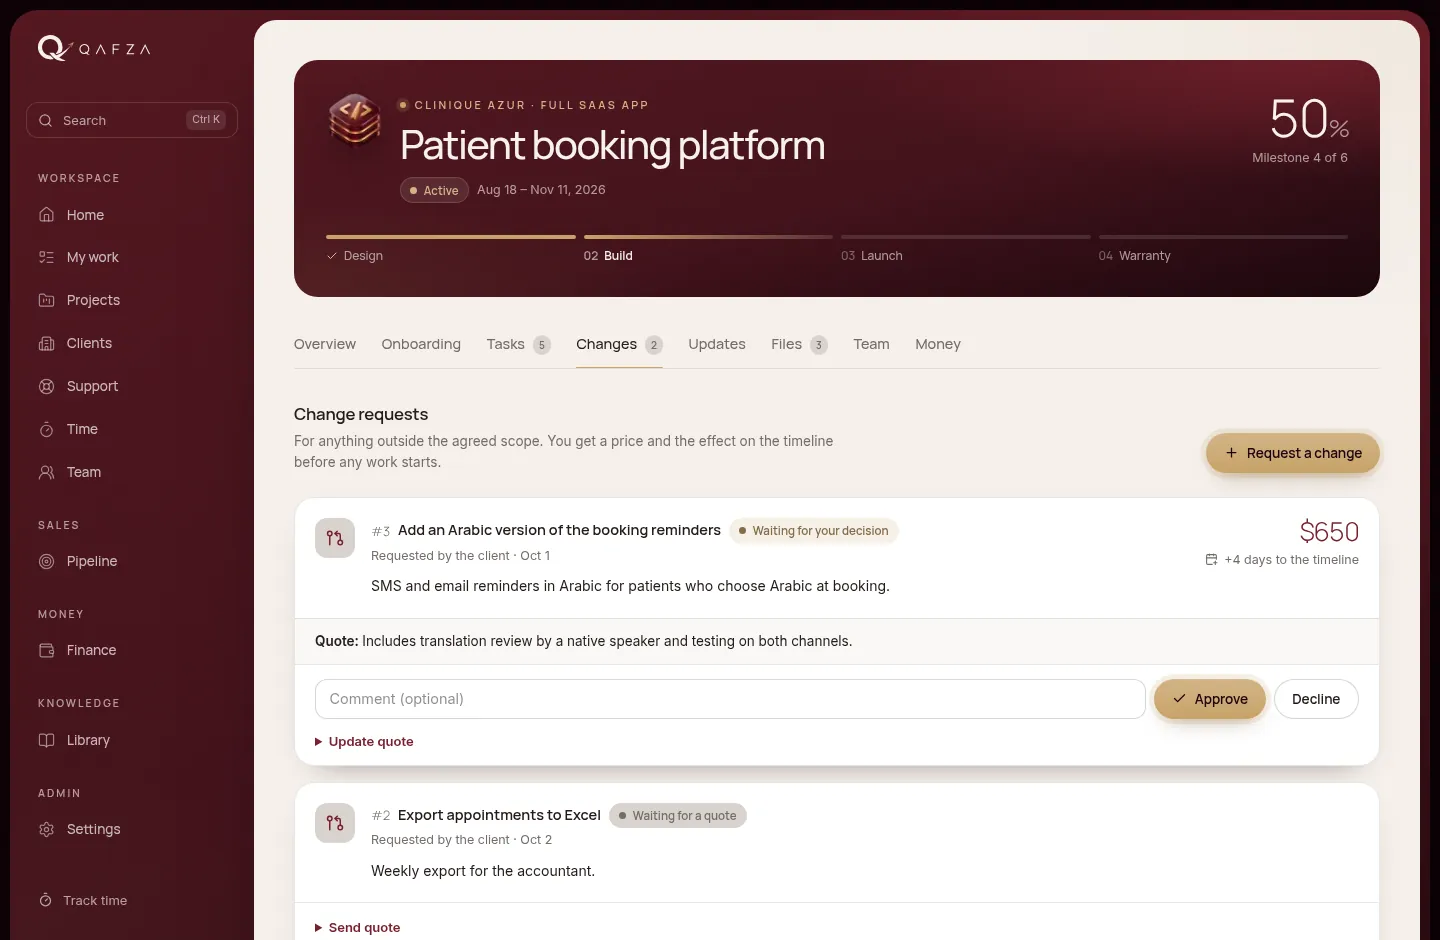1440x940 pixels.
Task: Click the 03 Launch progress bar
Action: pyautogui.click(x=966, y=237)
